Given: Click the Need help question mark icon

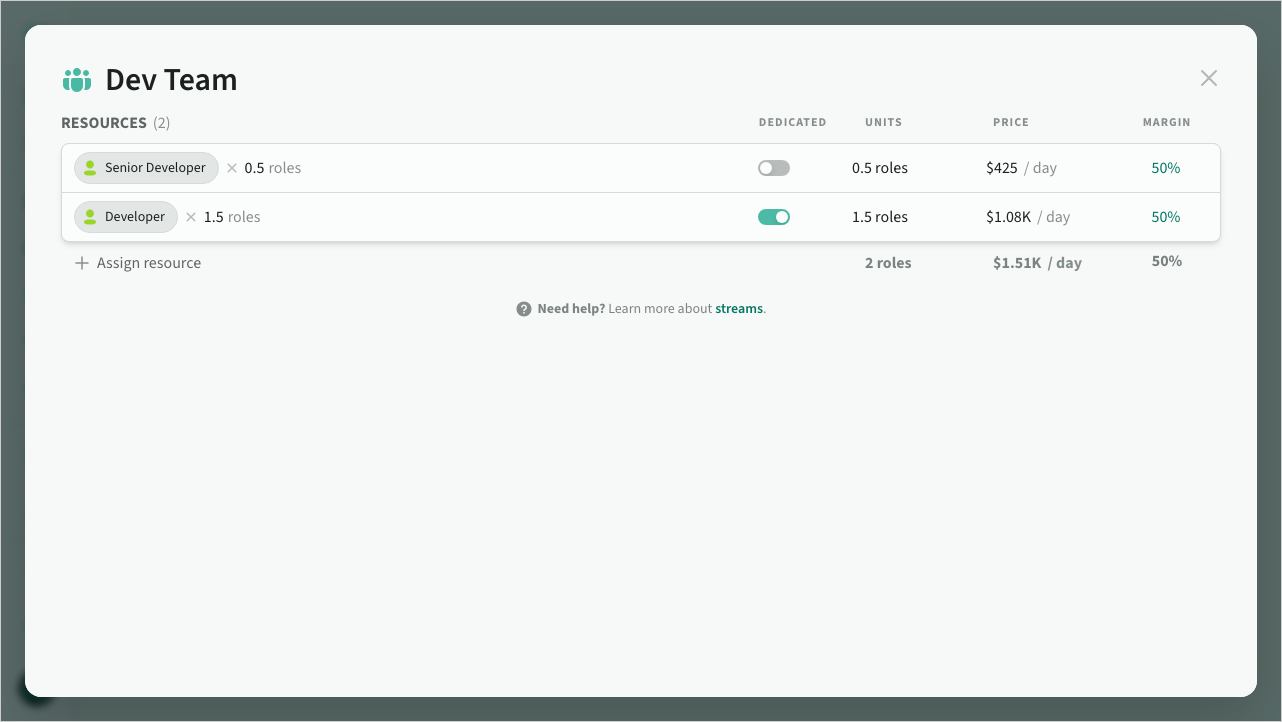Looking at the screenshot, I should coord(523,309).
